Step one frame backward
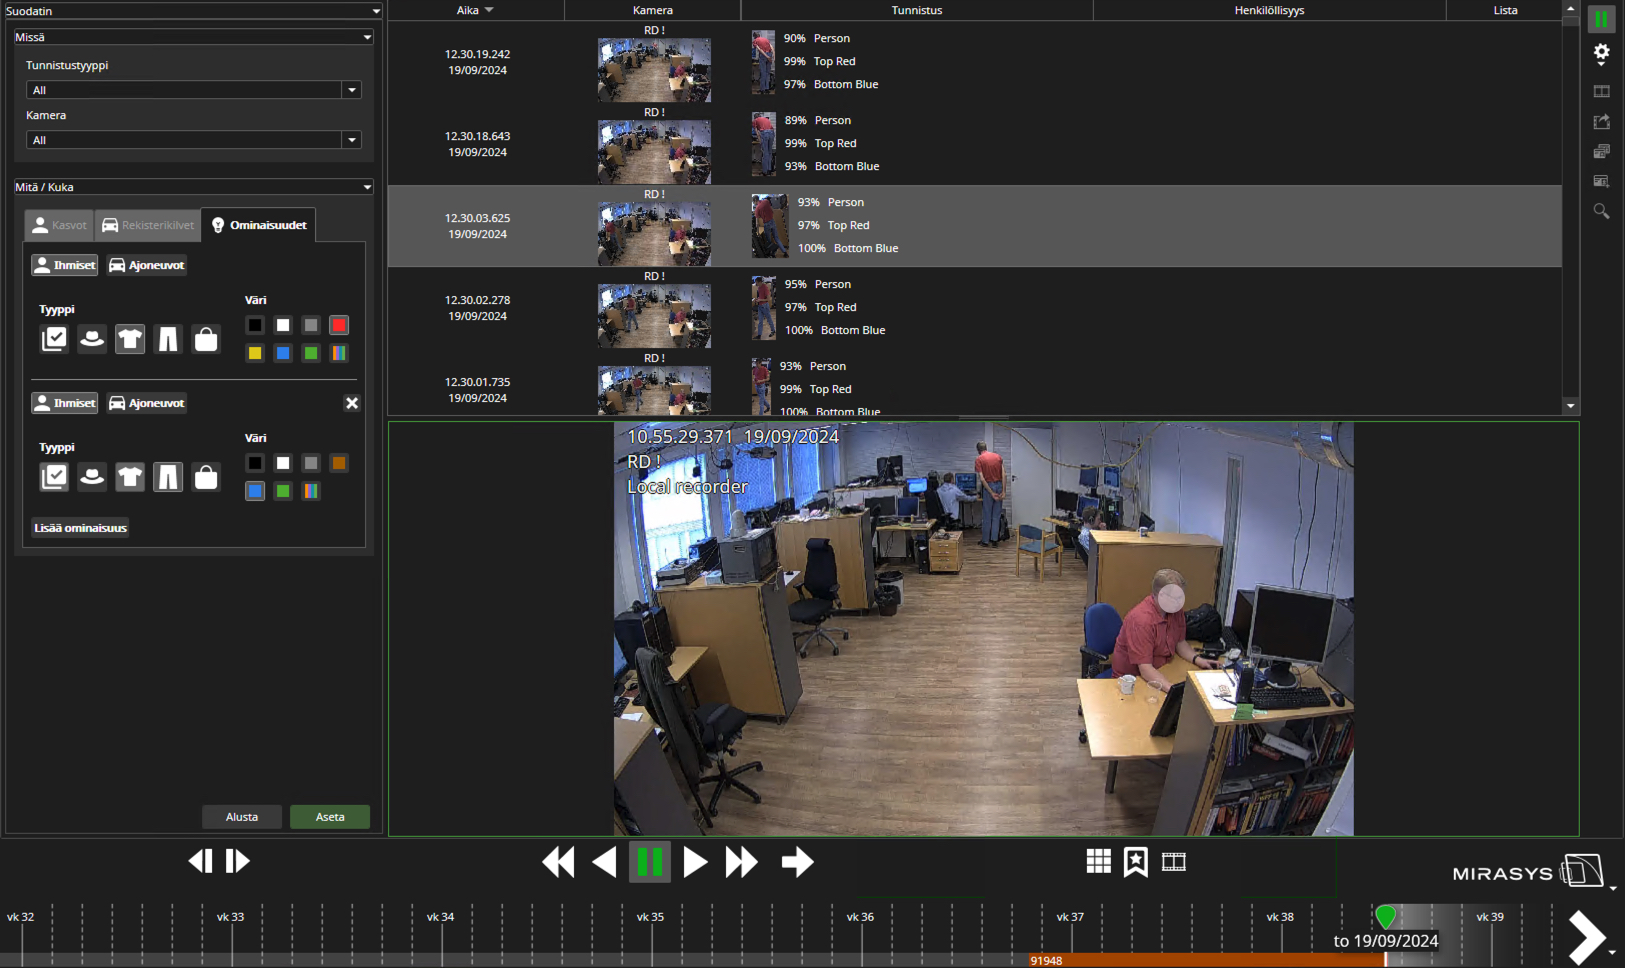This screenshot has height=968, width=1625. (x=200, y=861)
